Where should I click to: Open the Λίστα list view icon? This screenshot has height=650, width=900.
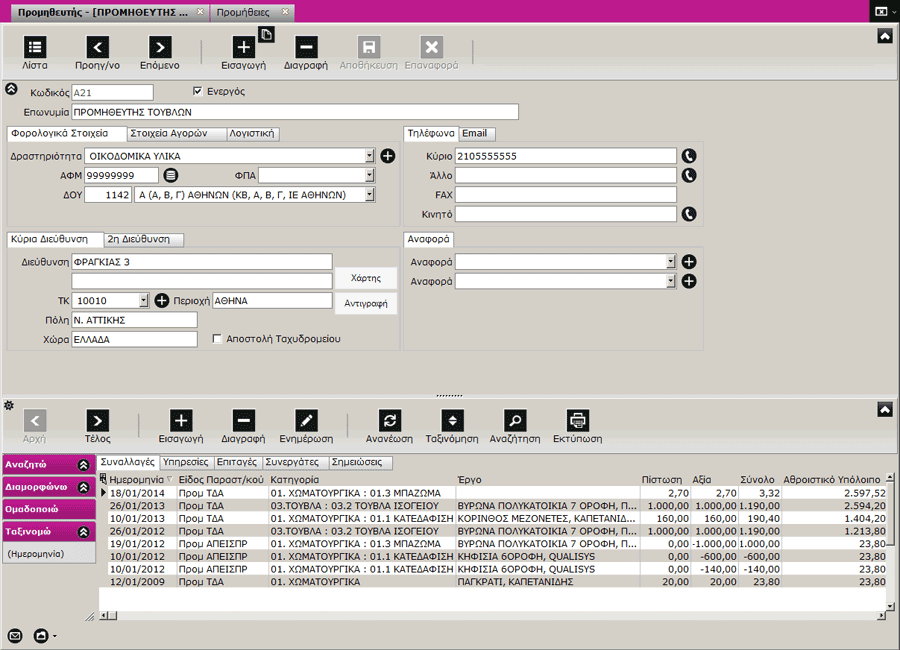pyautogui.click(x=34, y=47)
